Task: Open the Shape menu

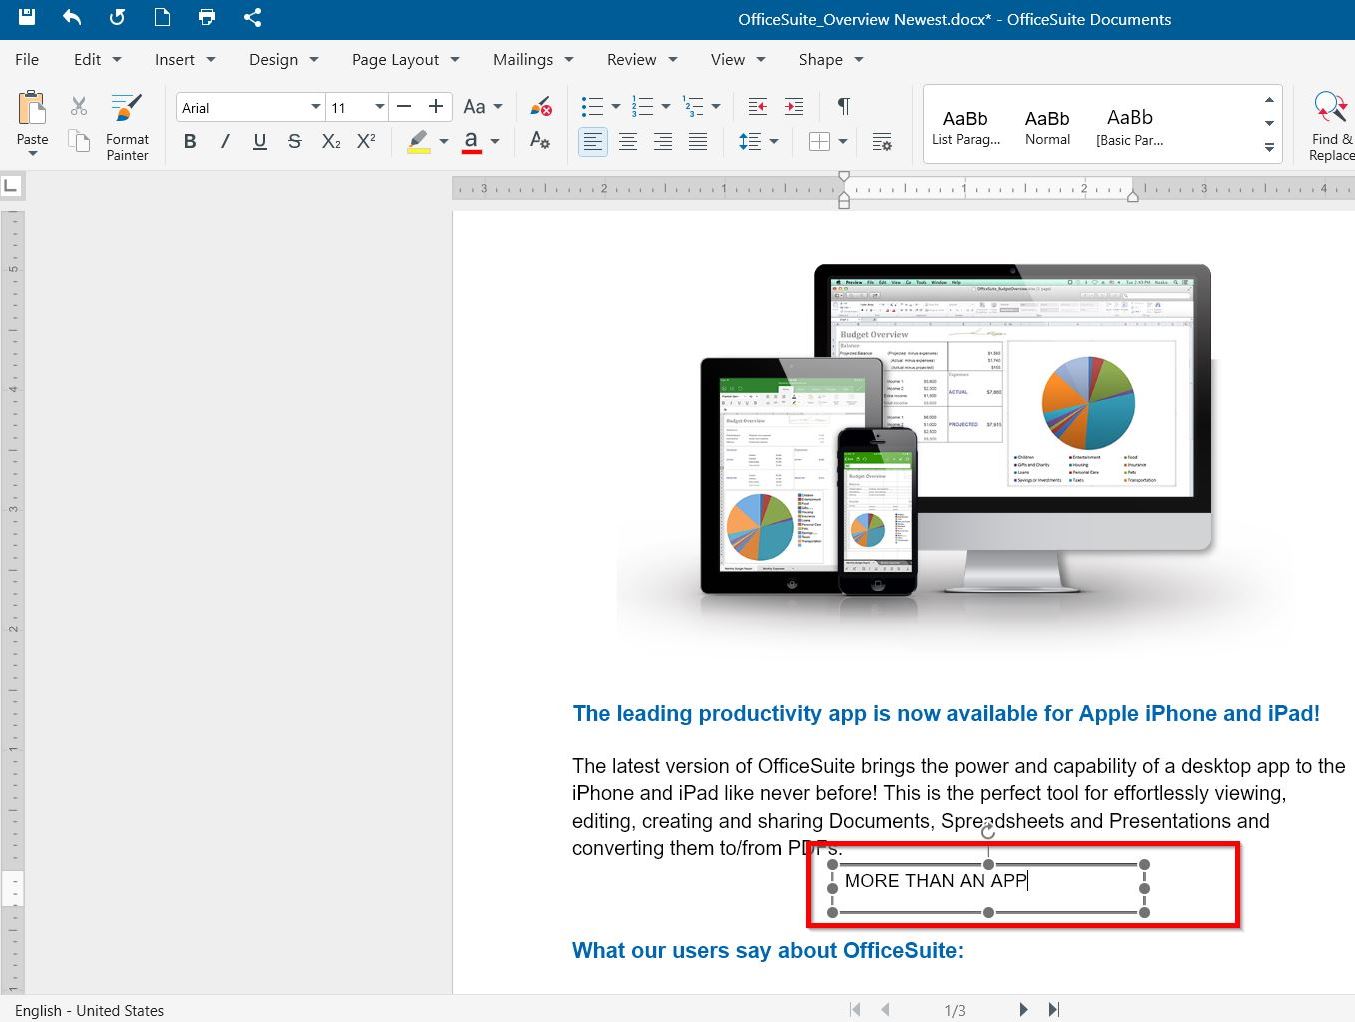Action: click(830, 59)
